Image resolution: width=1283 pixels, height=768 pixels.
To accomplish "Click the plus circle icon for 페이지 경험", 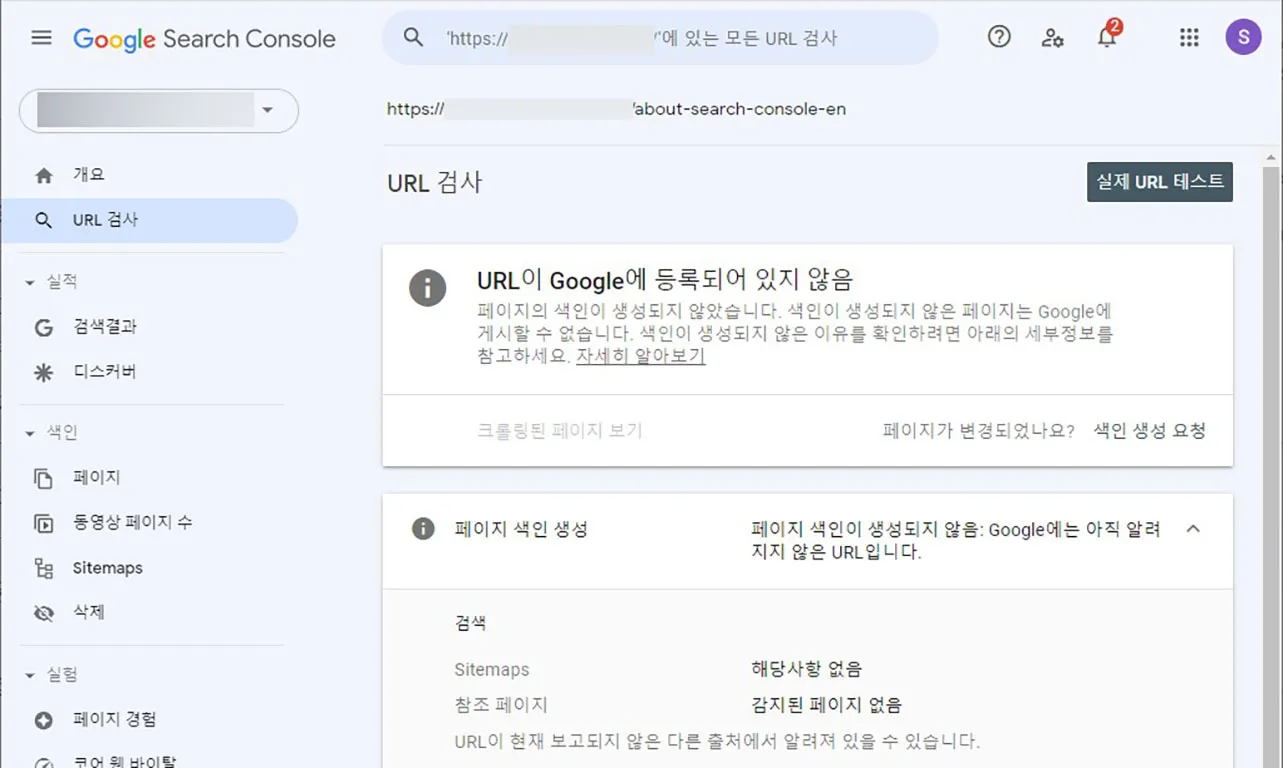I will click(43, 720).
